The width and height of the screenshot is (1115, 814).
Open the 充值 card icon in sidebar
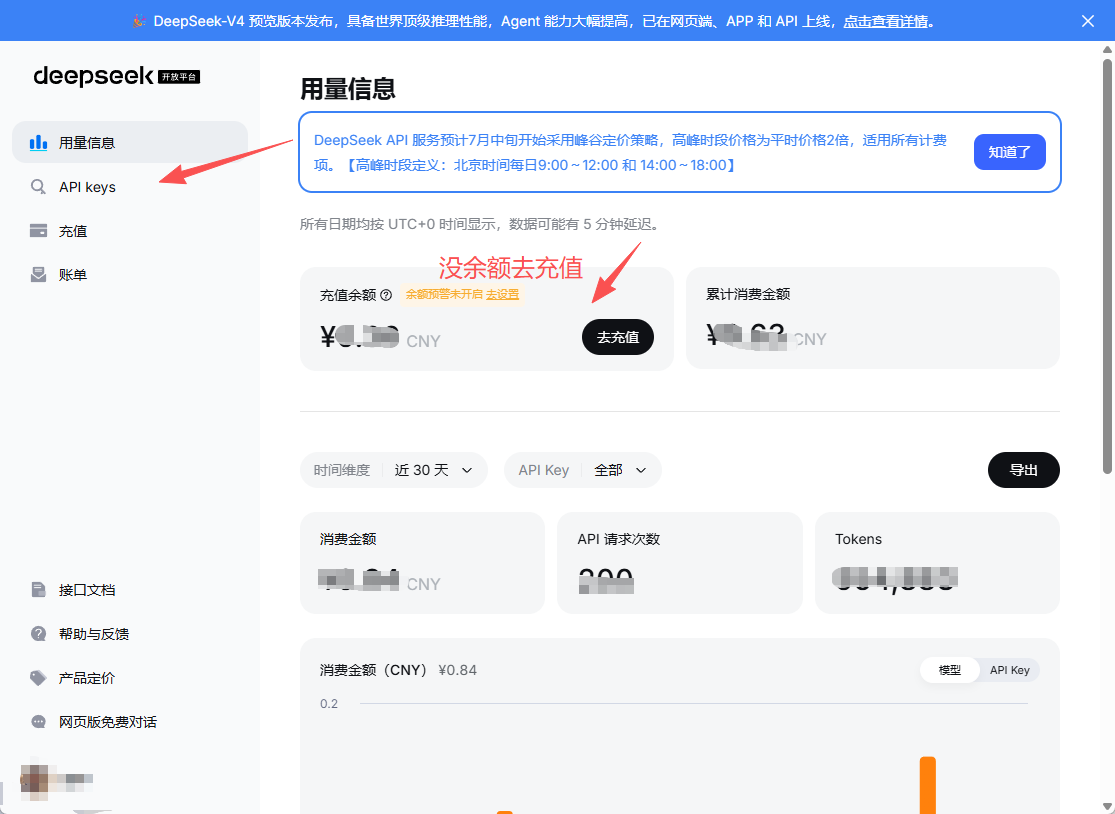[38, 231]
